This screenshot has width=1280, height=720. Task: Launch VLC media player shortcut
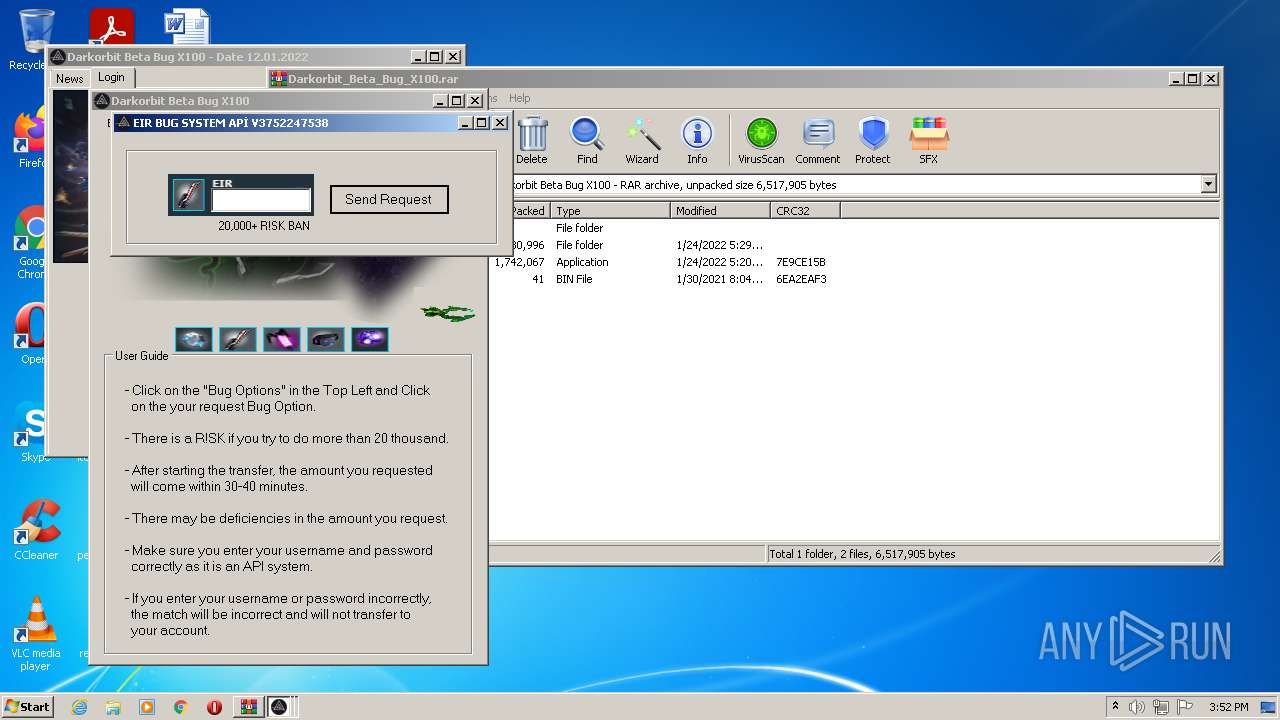tap(36, 633)
